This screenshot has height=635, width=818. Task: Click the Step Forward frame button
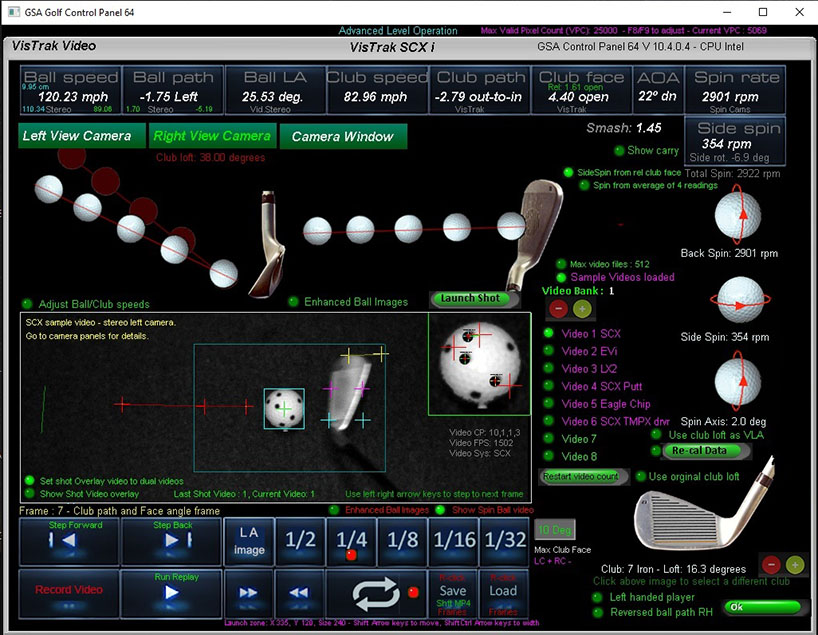pyautogui.click(x=68, y=541)
